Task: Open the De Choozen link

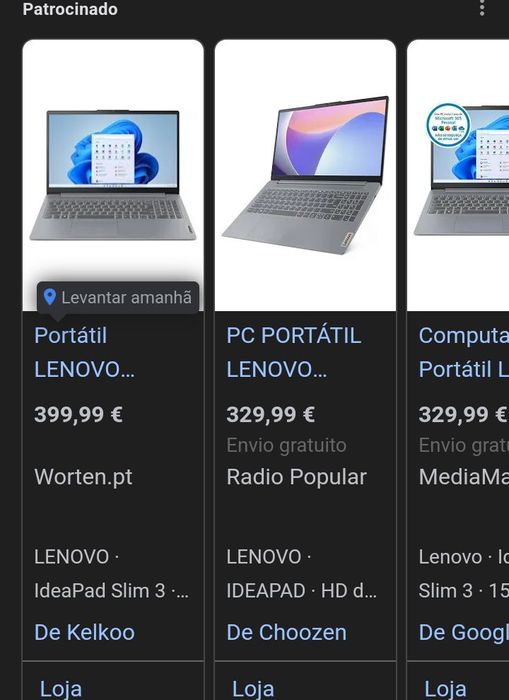Action: (287, 633)
